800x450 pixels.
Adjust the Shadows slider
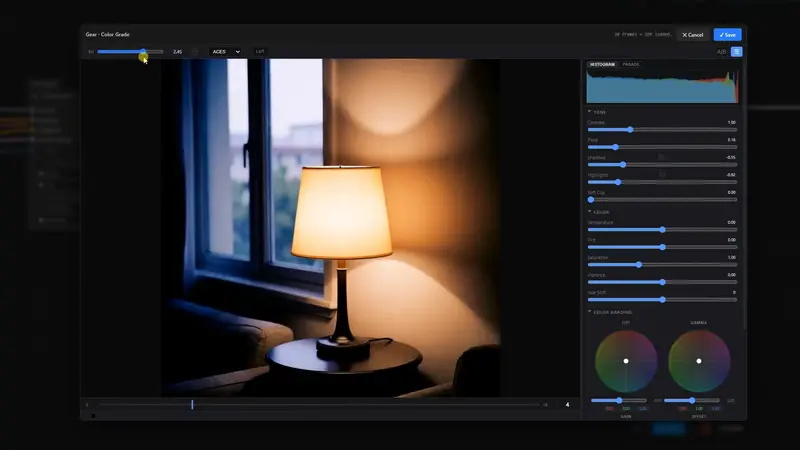pyautogui.click(x=662, y=164)
